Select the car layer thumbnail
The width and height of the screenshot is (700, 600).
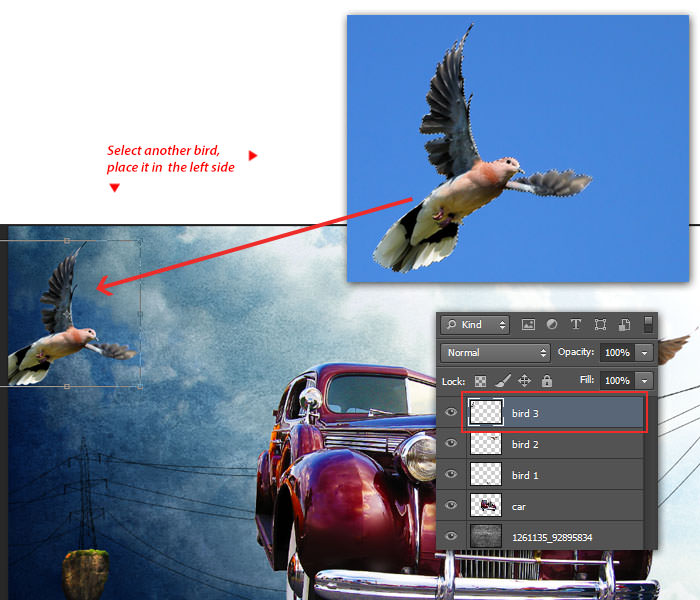[x=486, y=505]
